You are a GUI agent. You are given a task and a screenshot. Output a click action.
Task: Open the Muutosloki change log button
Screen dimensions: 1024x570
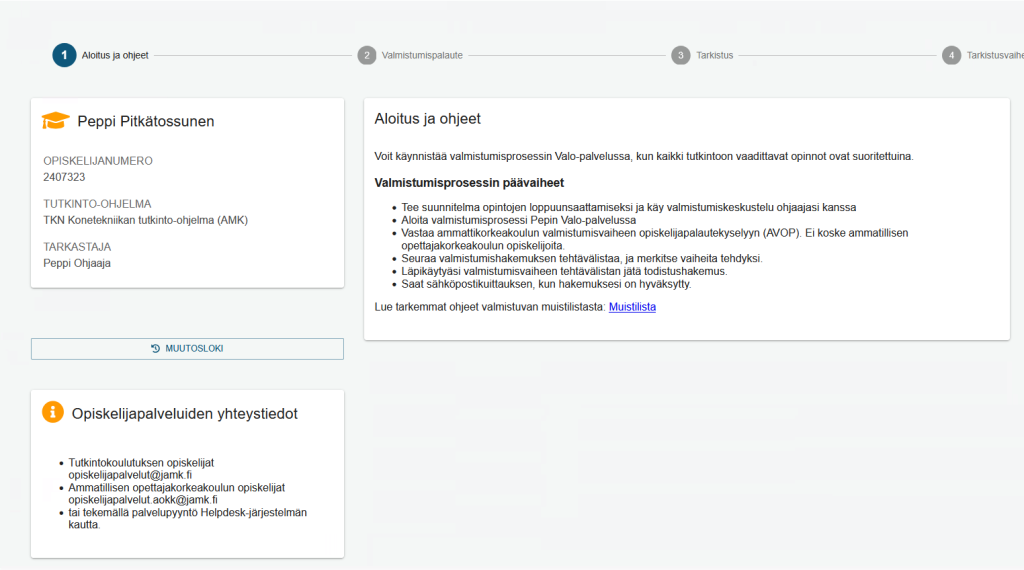pos(187,349)
